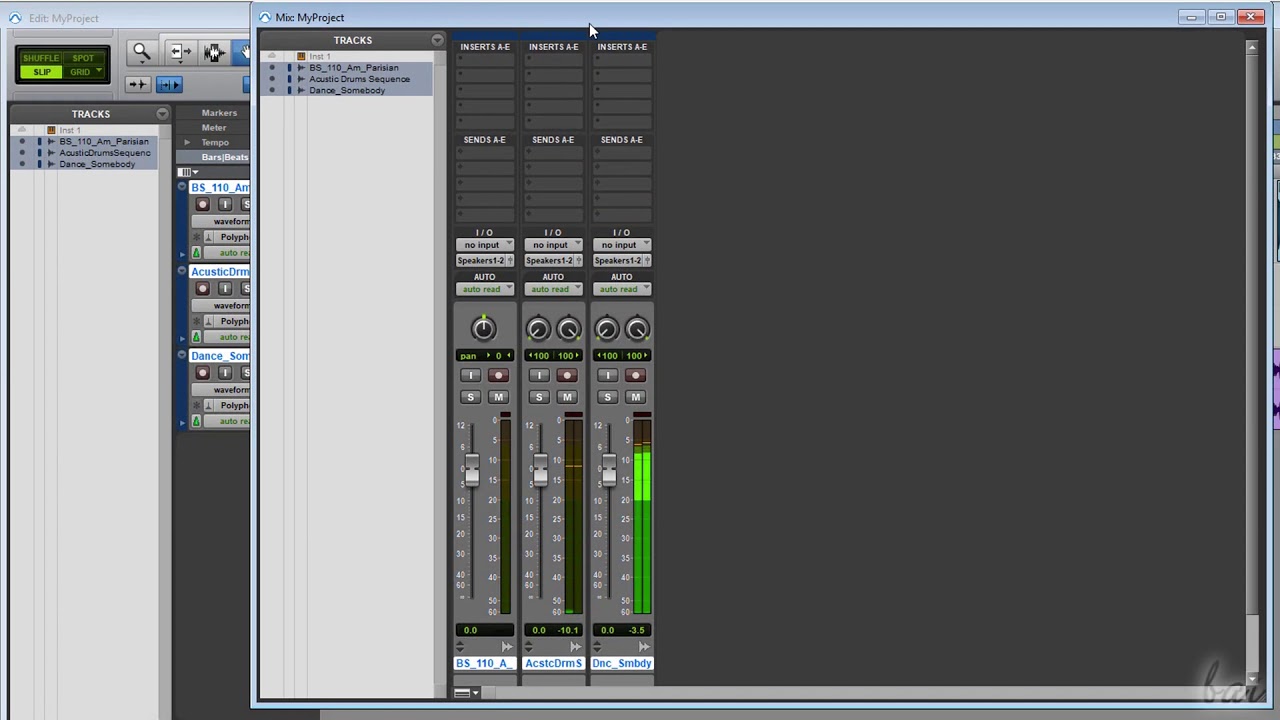Mute the BS_110_A channel
Image resolution: width=1280 pixels, height=720 pixels.
(498, 397)
